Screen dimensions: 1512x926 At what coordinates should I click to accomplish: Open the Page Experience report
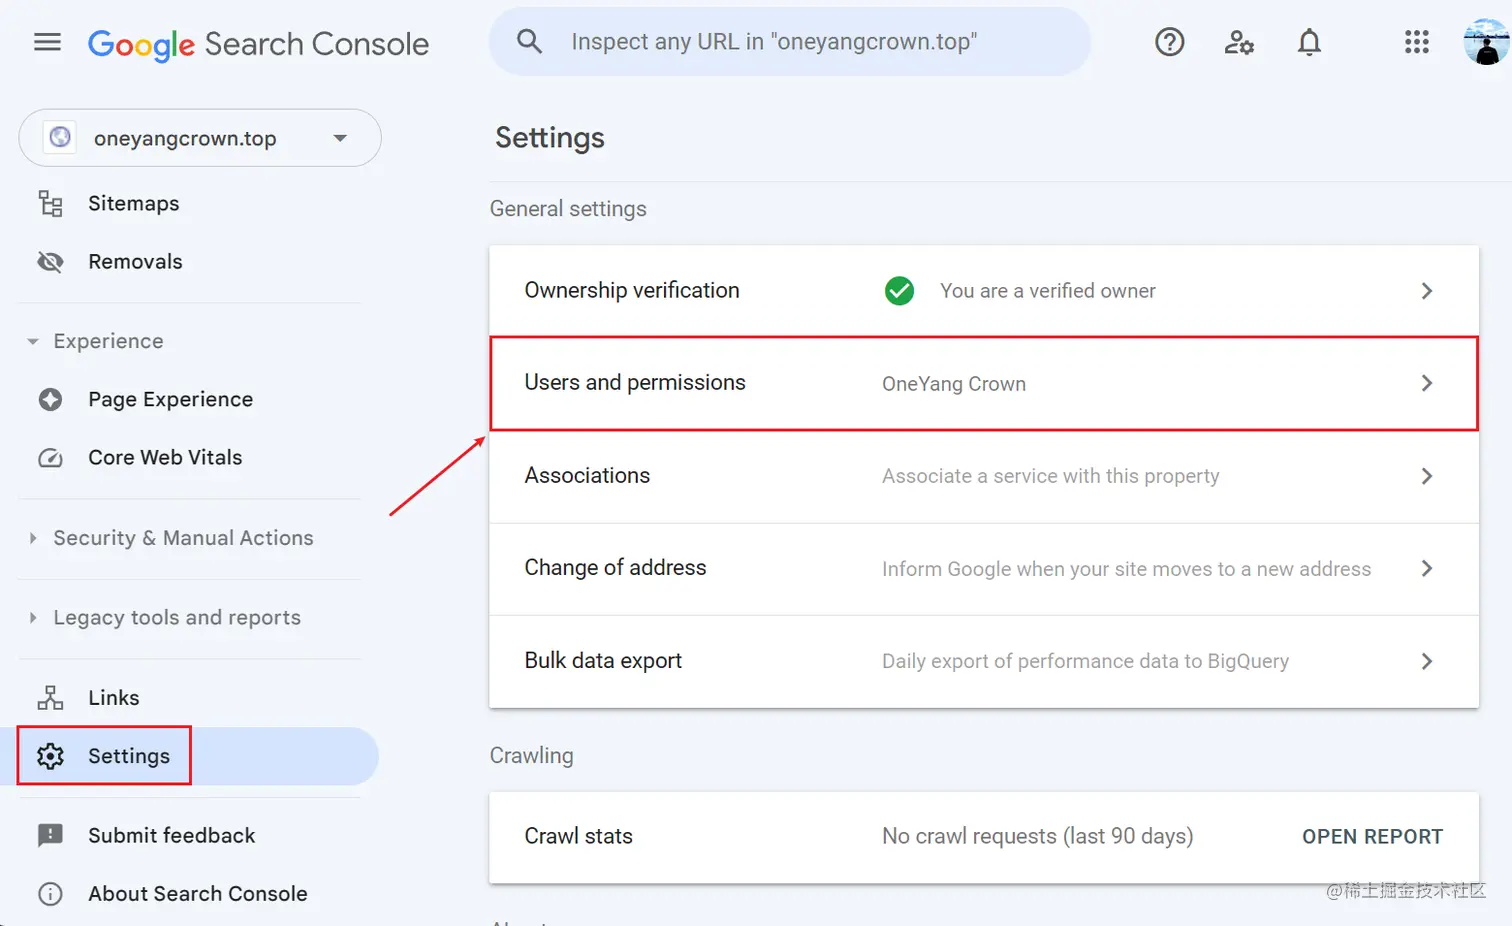[170, 399]
